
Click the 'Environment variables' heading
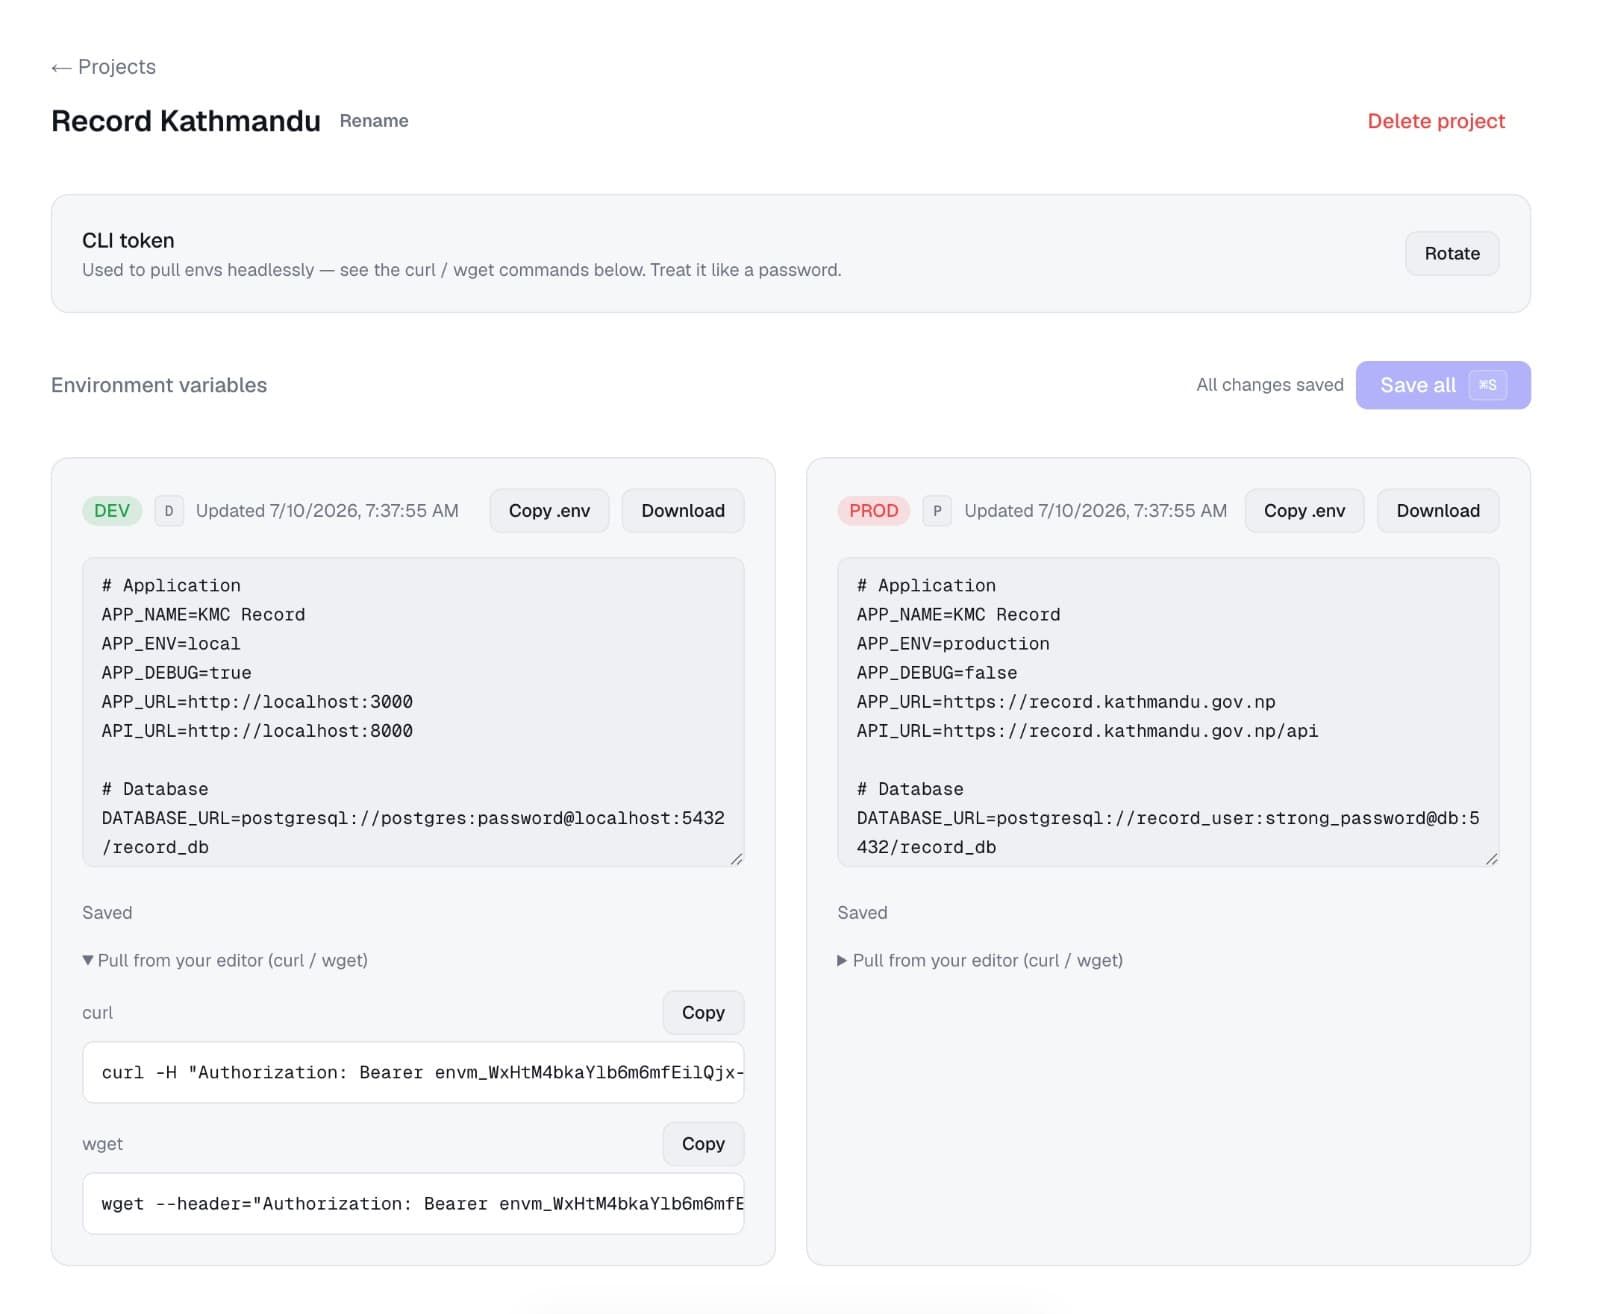click(159, 385)
